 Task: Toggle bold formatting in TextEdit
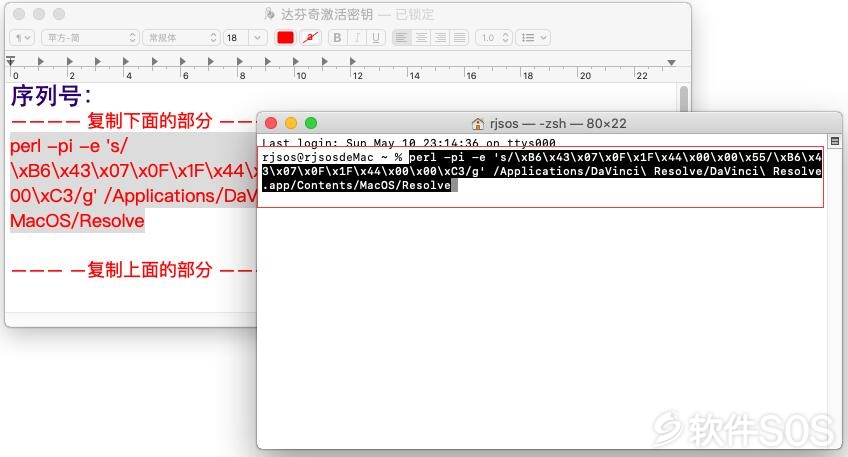click(x=337, y=37)
